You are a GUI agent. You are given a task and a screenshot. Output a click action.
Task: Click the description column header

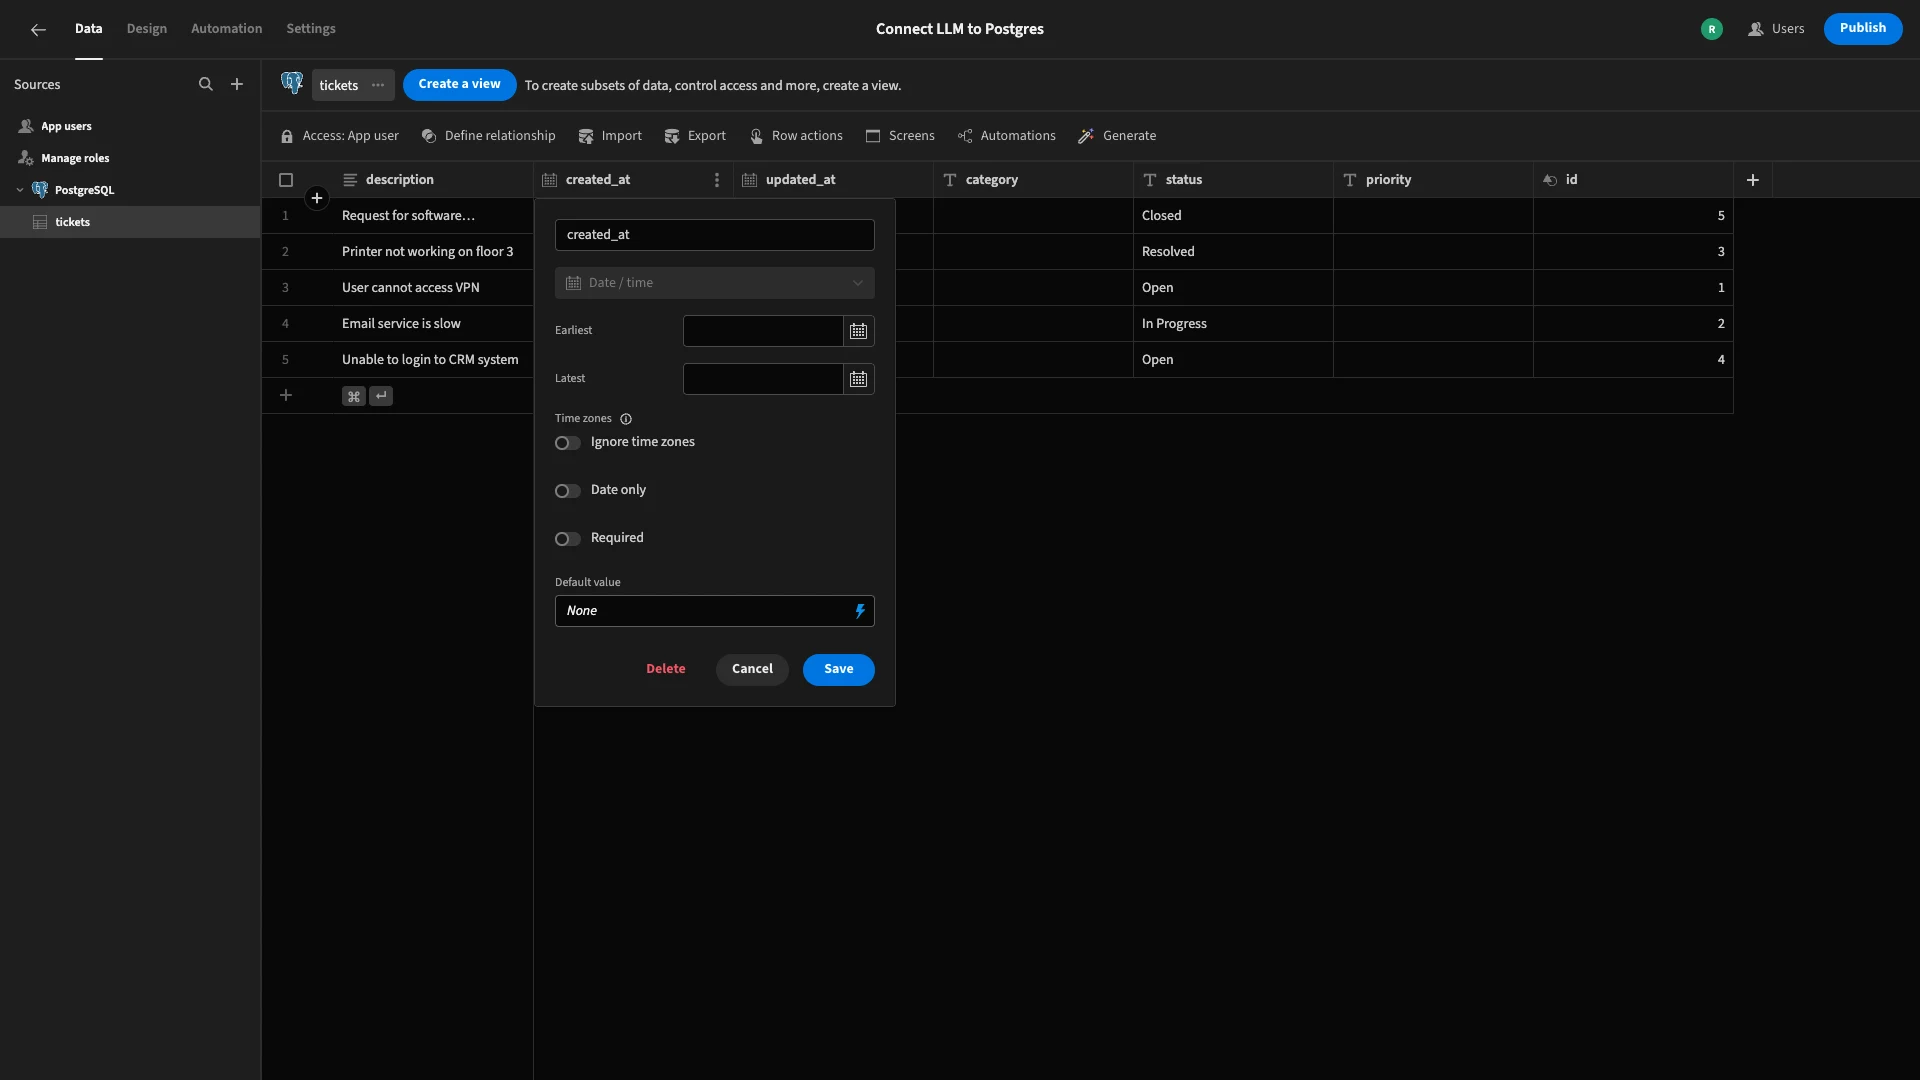(434, 180)
